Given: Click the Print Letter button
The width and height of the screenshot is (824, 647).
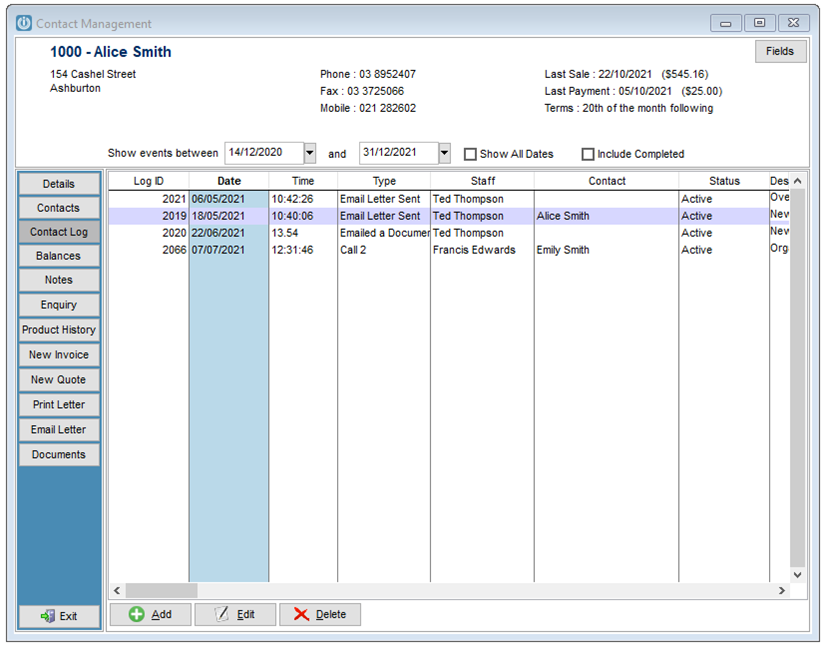Looking at the screenshot, I should coord(58,404).
